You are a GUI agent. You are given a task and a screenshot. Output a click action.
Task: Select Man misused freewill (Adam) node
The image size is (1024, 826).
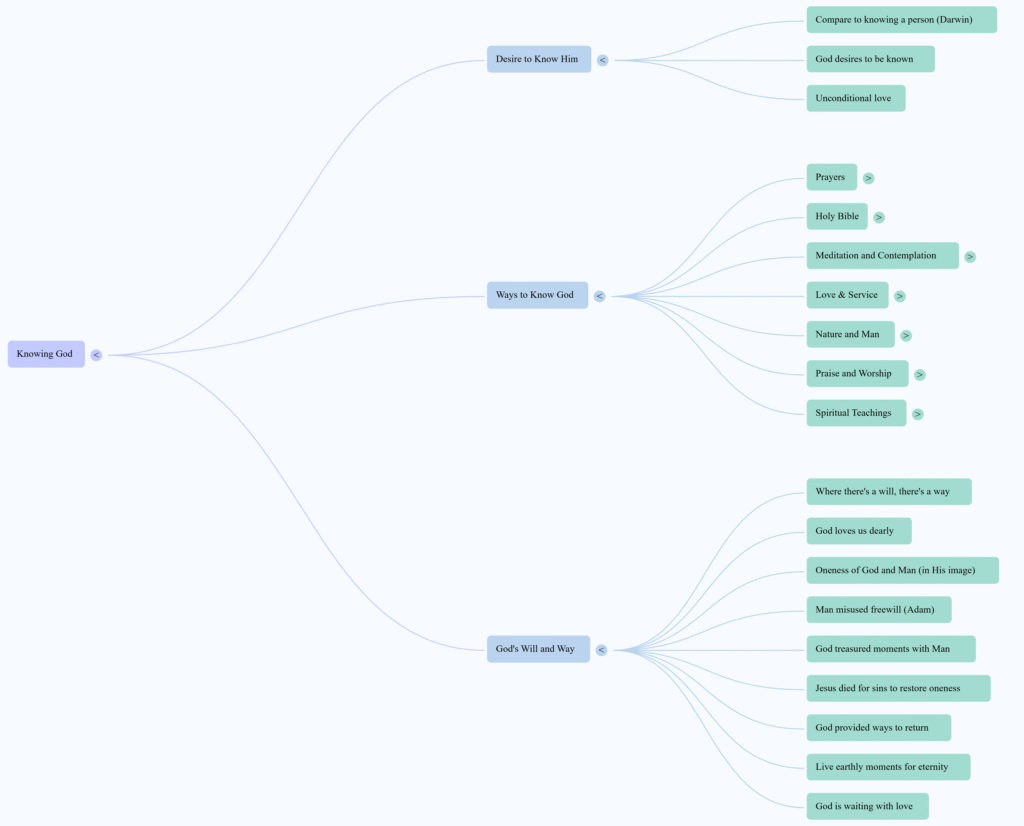click(x=878, y=610)
